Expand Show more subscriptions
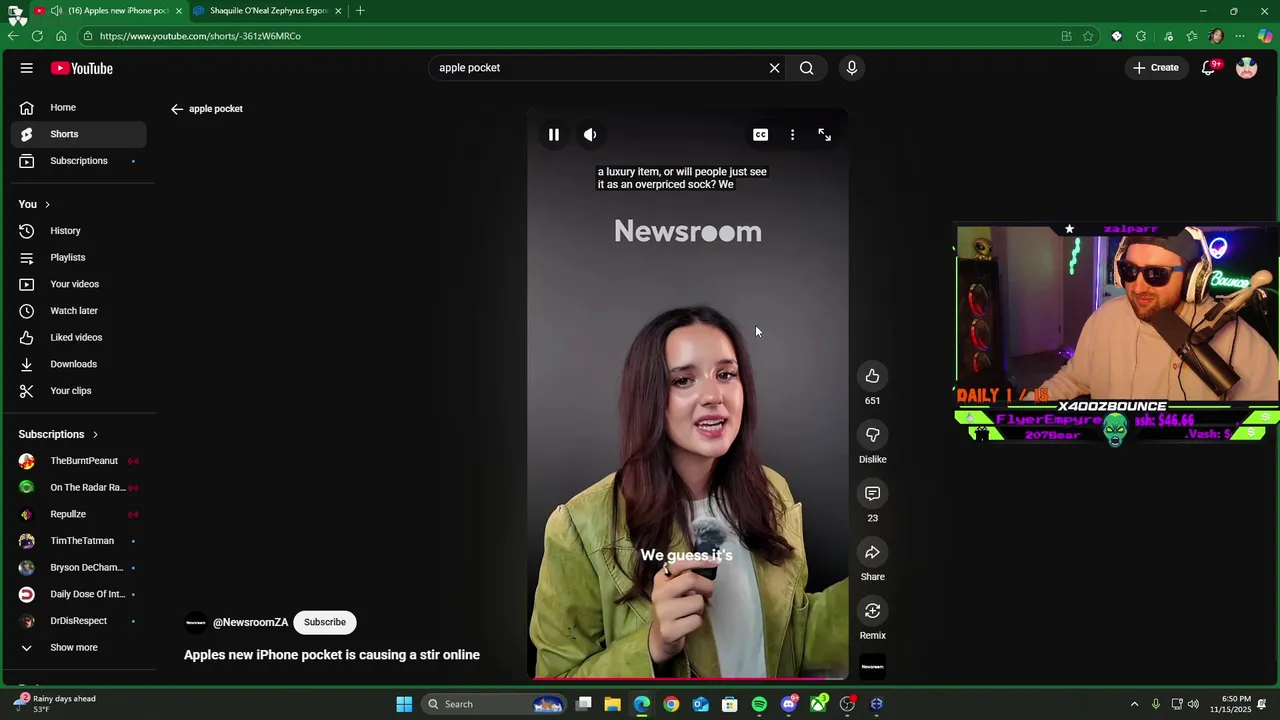The image size is (1280, 720). 78,648
